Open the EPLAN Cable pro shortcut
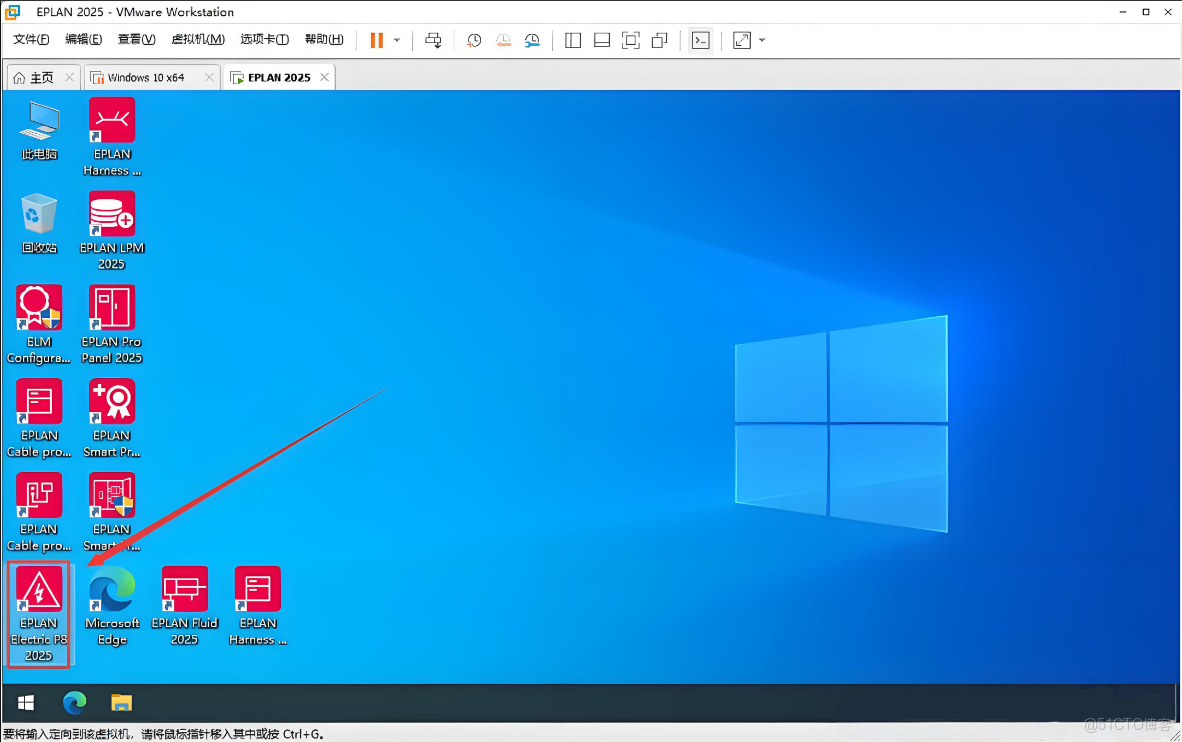This screenshot has height=742, width=1182. pyautogui.click(x=39, y=401)
